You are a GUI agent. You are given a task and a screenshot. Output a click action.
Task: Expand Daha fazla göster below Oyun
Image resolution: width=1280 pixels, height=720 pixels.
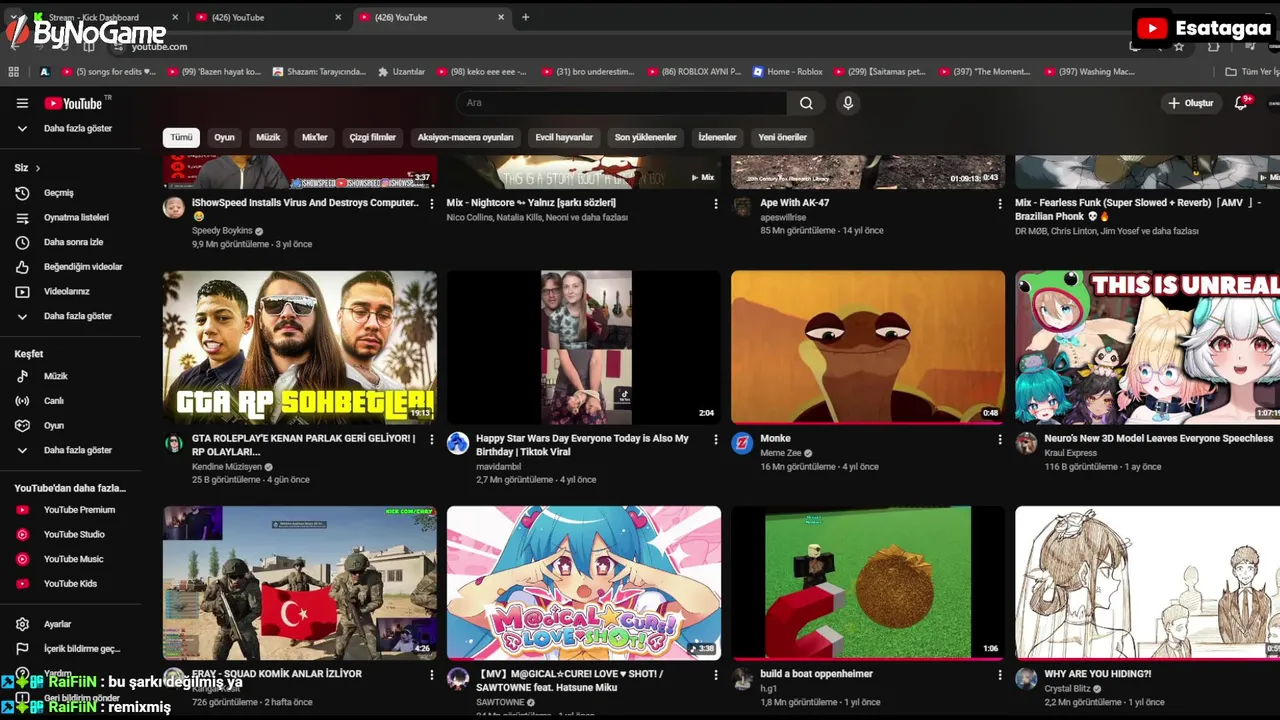click(77, 450)
